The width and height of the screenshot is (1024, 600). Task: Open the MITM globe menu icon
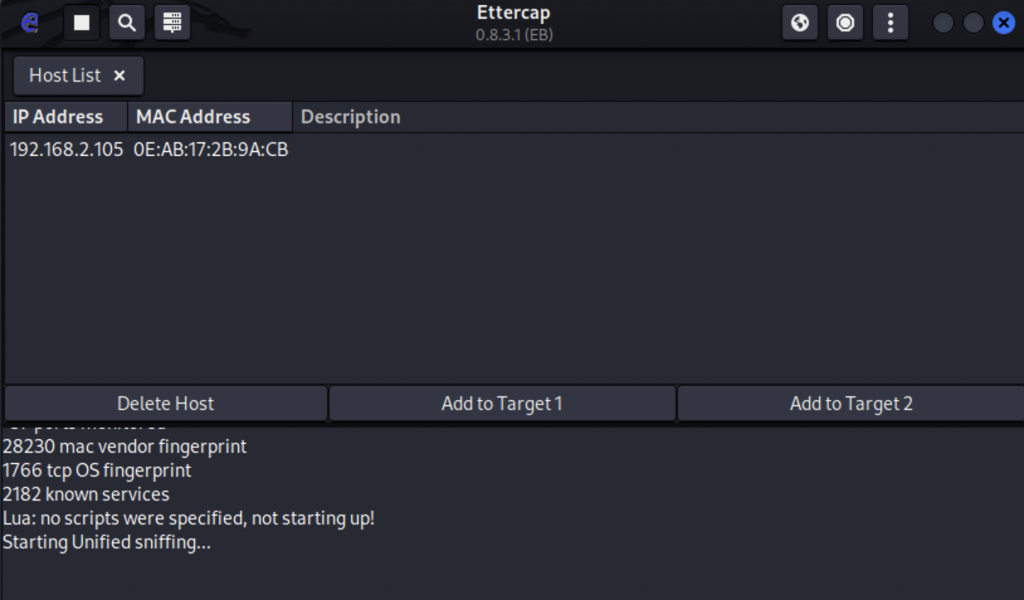[x=800, y=23]
